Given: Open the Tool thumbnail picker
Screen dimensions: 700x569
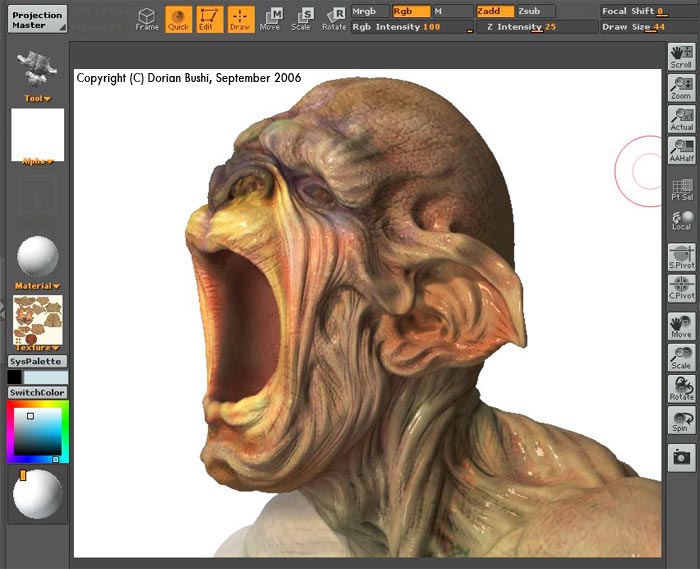Looking at the screenshot, I should click(x=37, y=69).
